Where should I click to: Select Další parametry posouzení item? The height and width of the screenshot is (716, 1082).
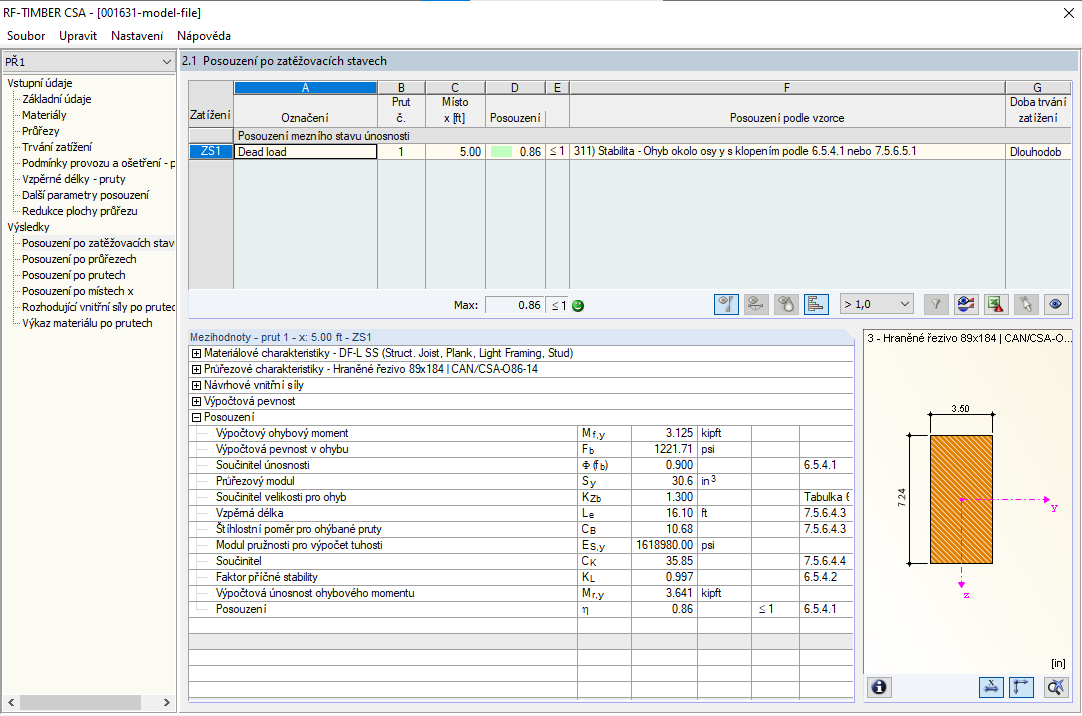tap(86, 195)
